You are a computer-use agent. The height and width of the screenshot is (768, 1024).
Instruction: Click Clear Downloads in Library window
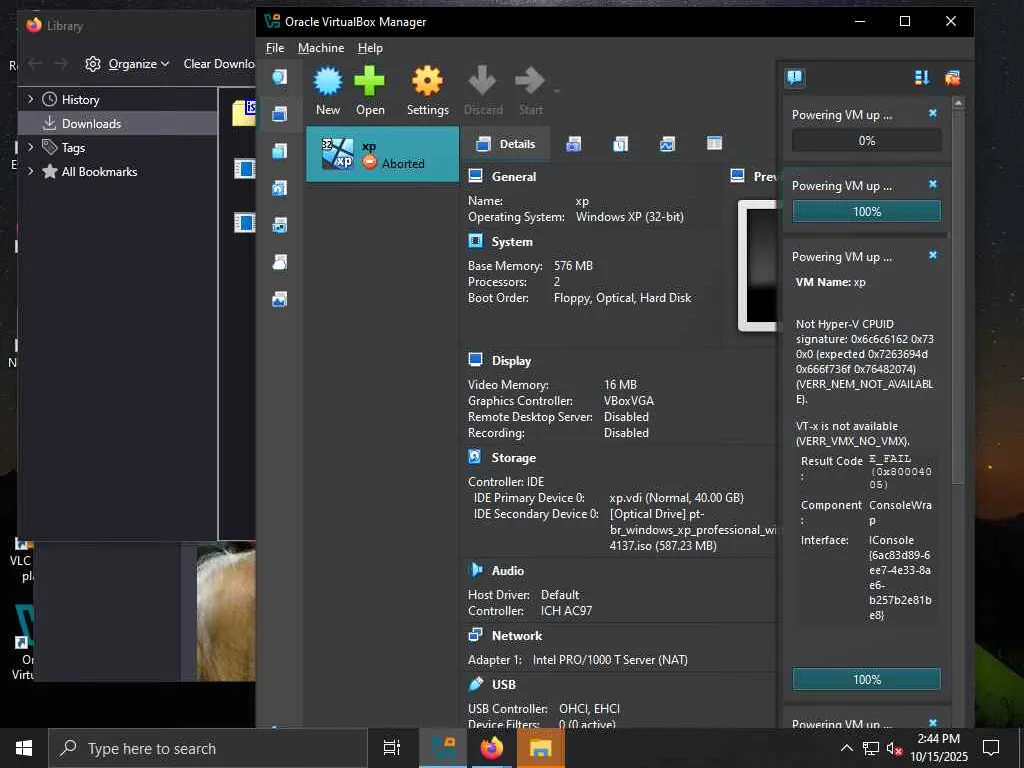[x=218, y=63]
